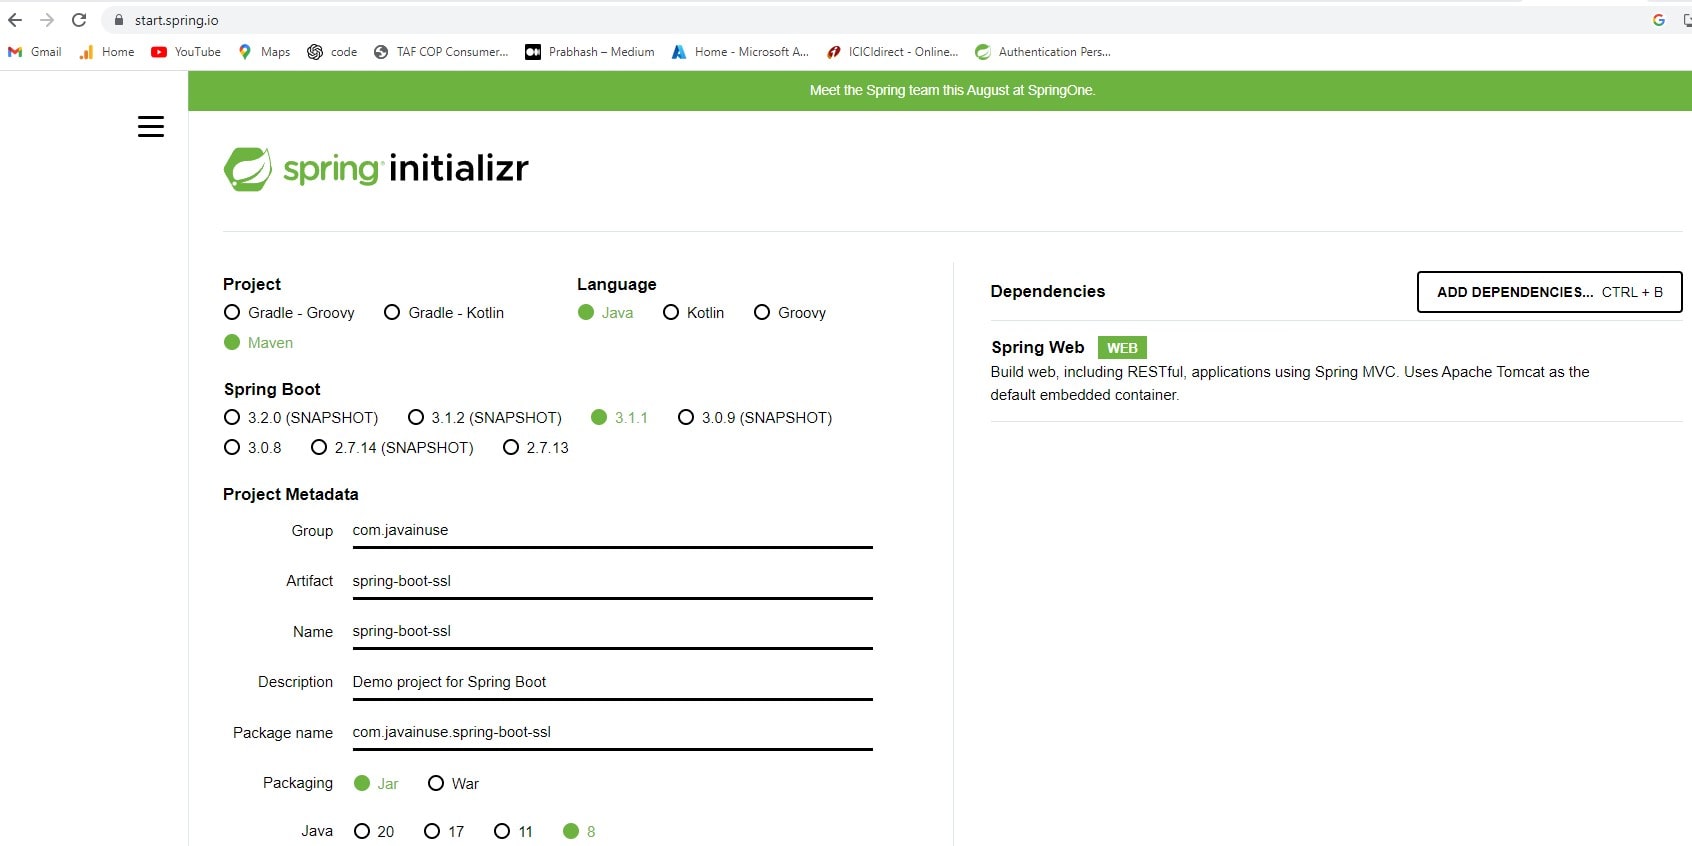1692x846 pixels.
Task: Set packaging to War
Action: (x=453, y=784)
